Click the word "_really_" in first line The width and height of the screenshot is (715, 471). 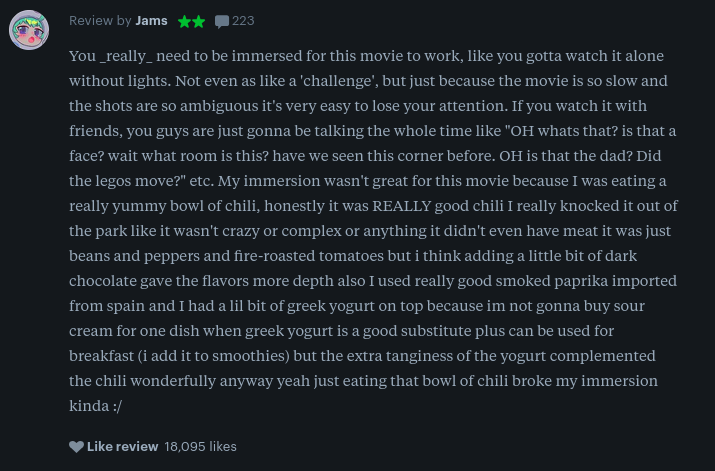[125, 56]
